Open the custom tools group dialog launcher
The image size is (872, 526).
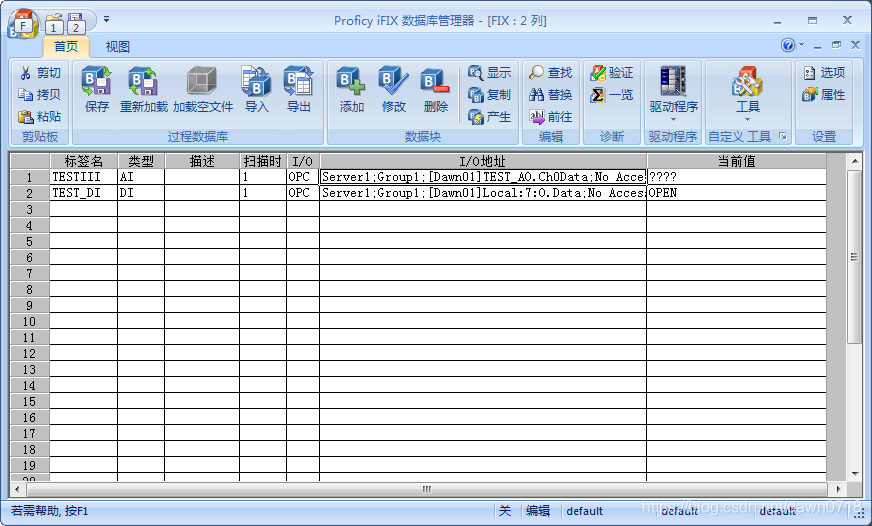[783, 136]
